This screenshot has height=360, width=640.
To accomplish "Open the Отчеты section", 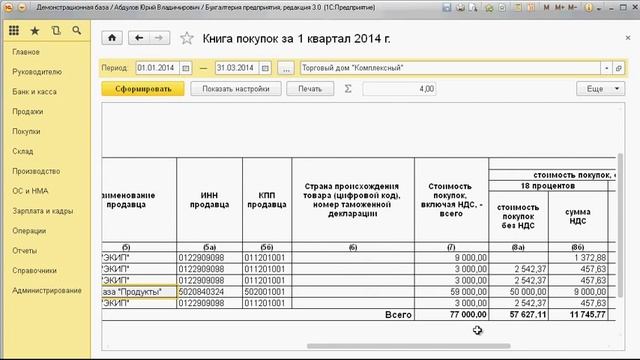I will [24, 251].
